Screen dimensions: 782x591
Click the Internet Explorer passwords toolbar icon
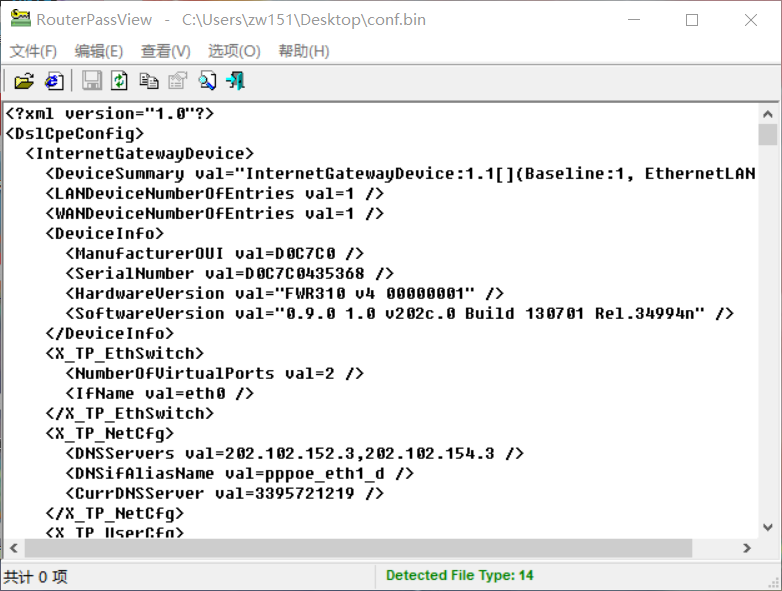[54, 81]
